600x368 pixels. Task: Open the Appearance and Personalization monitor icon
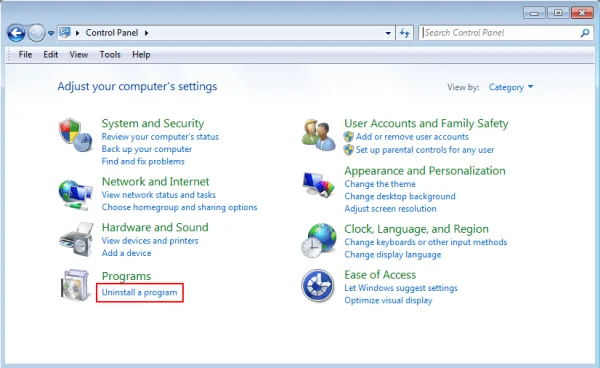tap(318, 185)
